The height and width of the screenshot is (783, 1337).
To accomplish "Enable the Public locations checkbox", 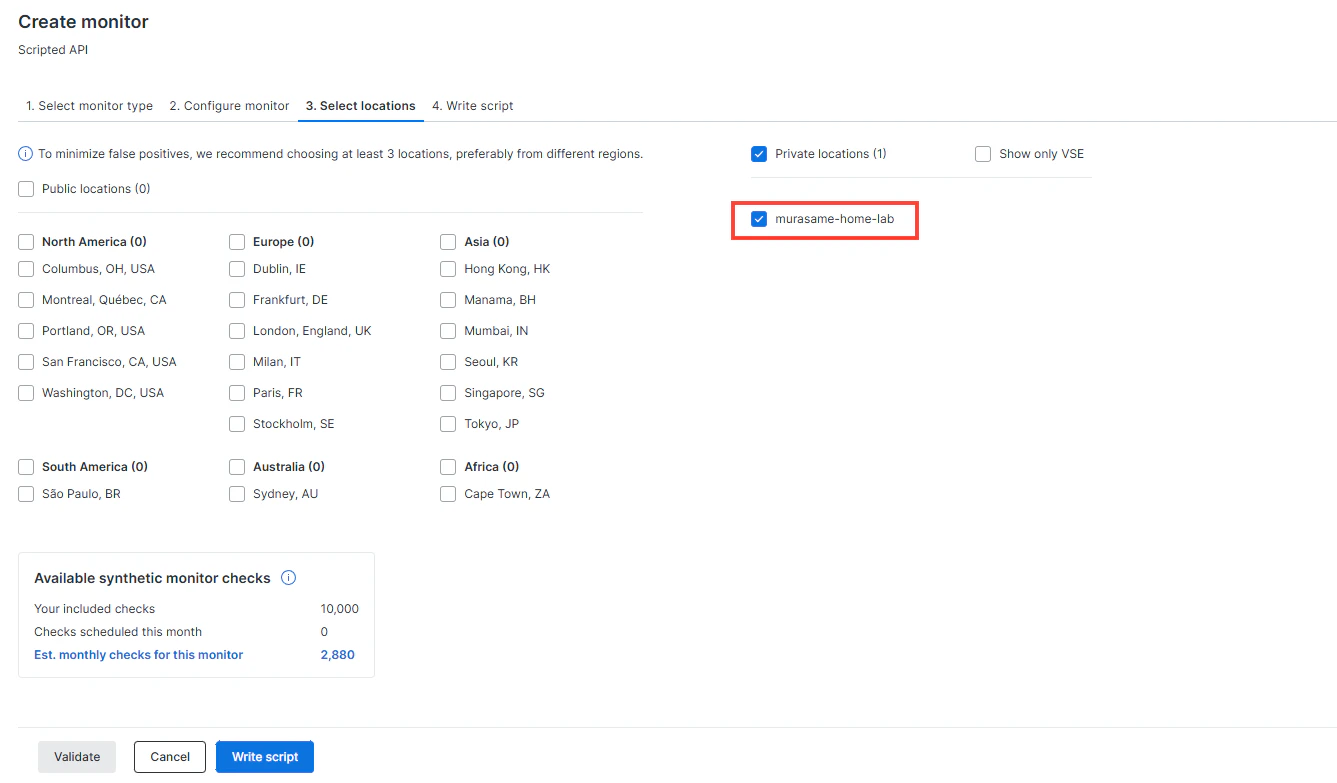I will [x=26, y=189].
